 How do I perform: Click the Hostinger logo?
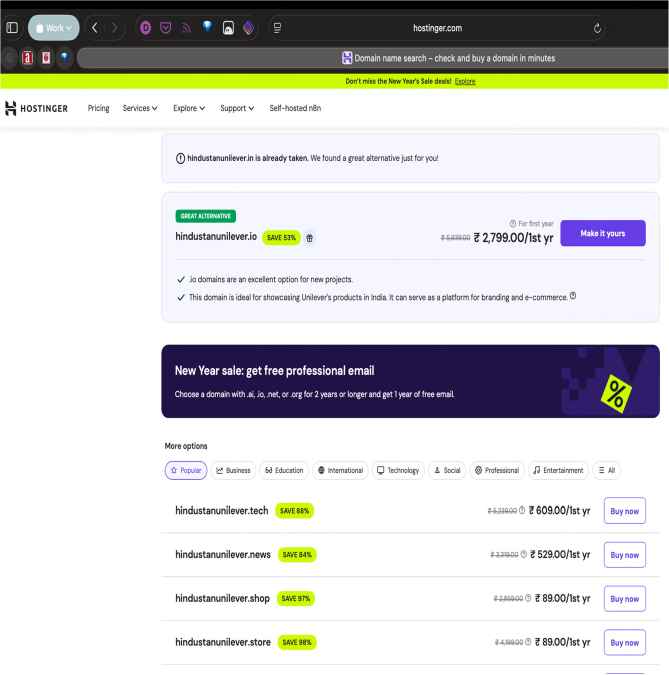[36, 108]
